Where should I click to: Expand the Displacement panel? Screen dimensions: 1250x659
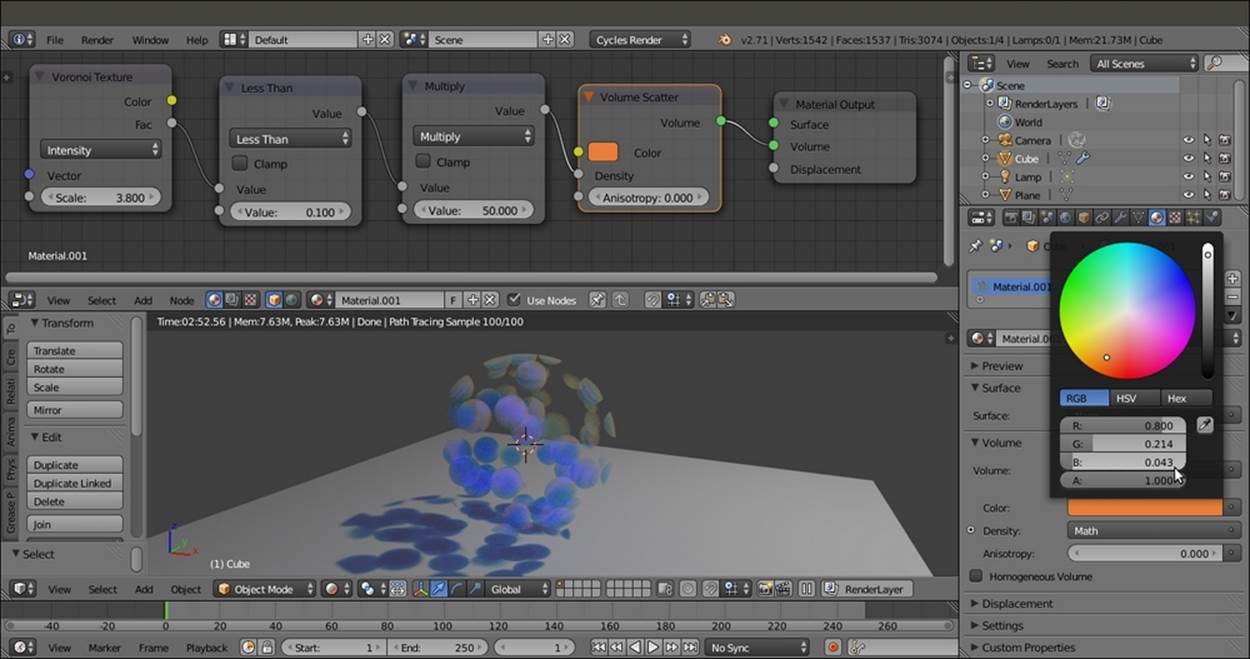point(1017,604)
